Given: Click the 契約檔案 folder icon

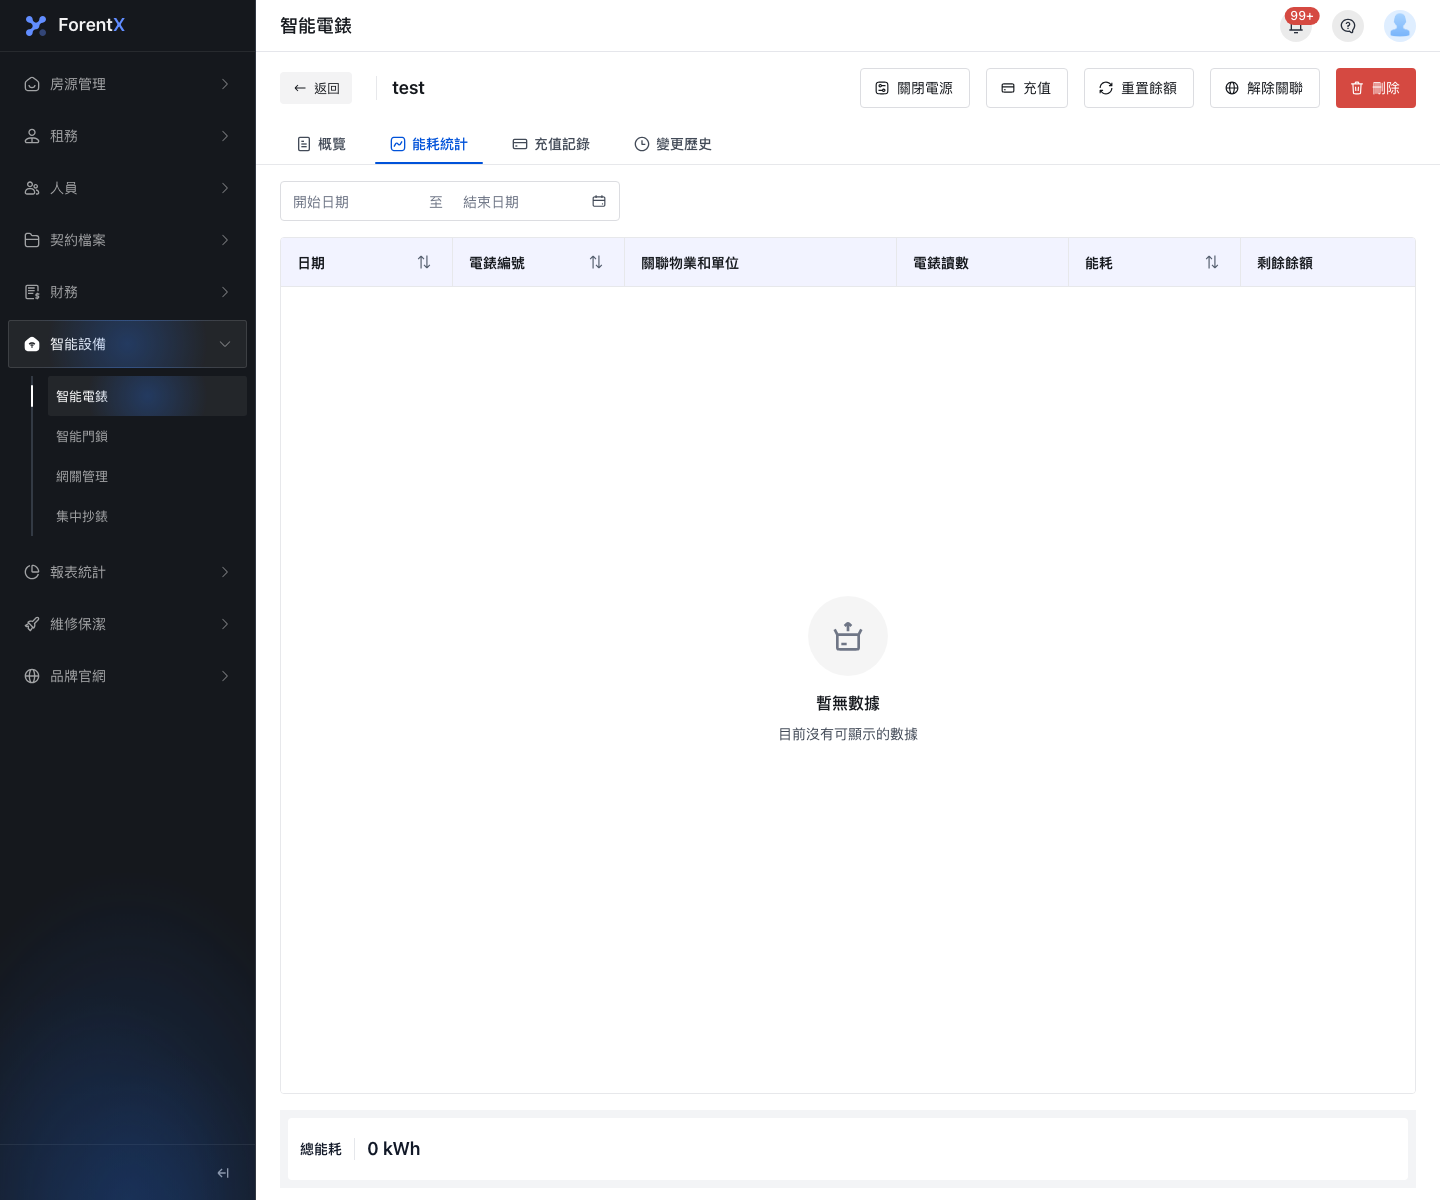Looking at the screenshot, I should coord(32,240).
